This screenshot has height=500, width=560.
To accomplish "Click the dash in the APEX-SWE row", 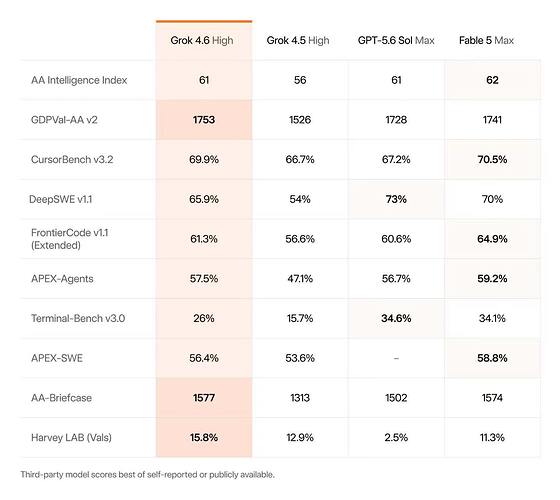I will pyautogui.click(x=396, y=358).
